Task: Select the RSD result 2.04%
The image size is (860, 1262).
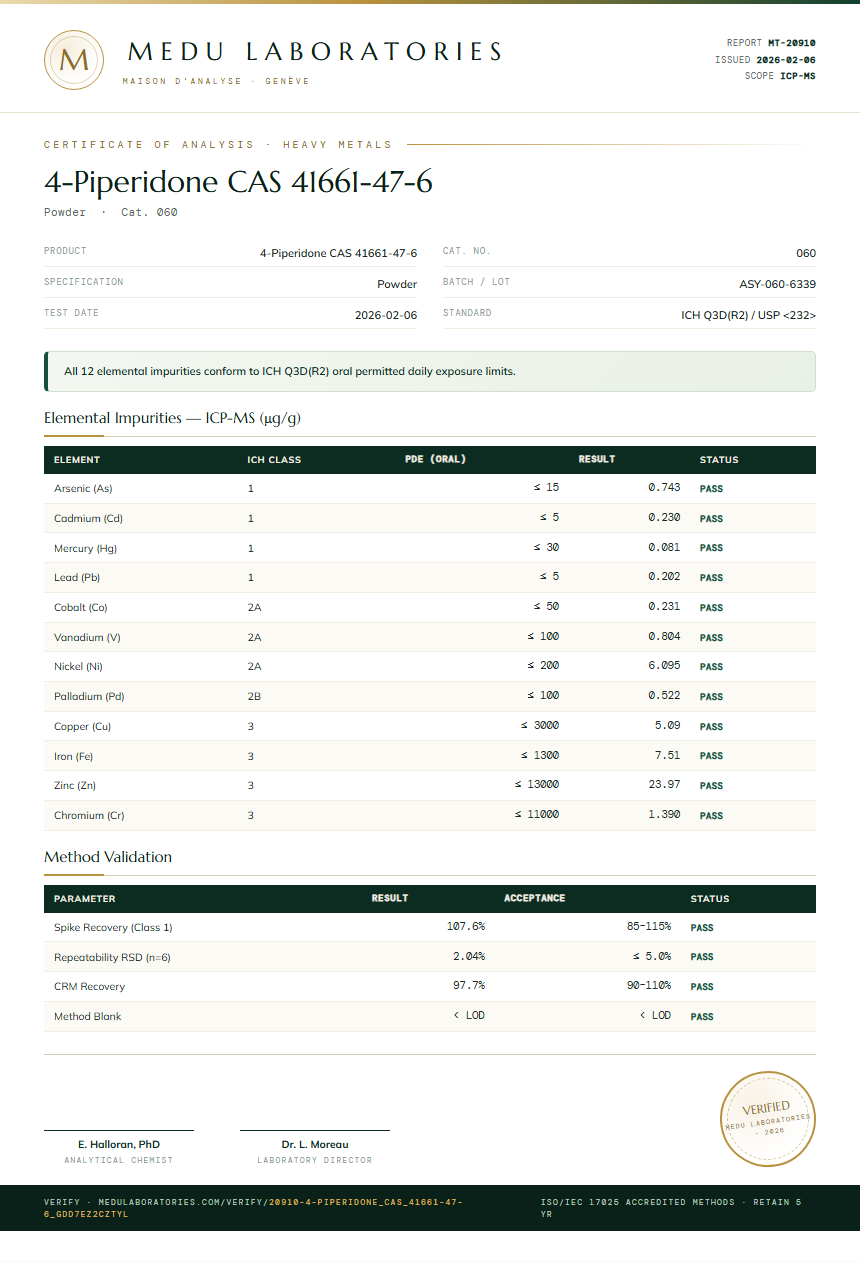Action: 469,956
